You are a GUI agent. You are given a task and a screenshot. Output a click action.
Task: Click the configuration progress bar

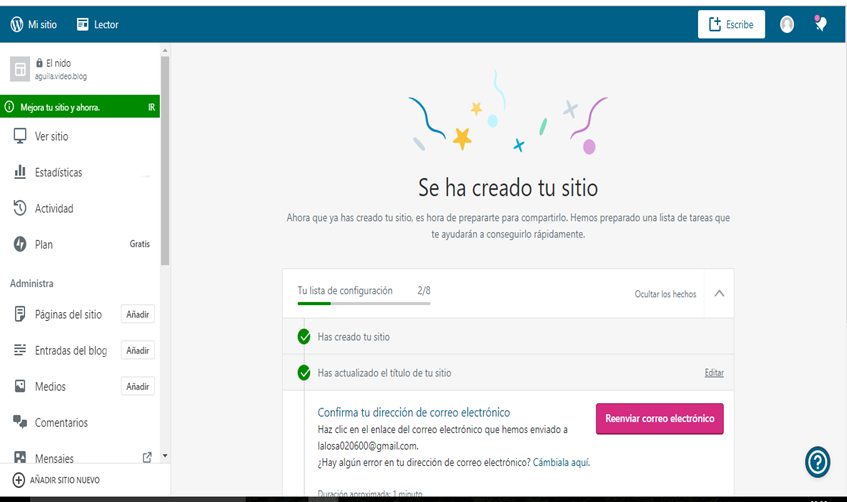point(364,304)
